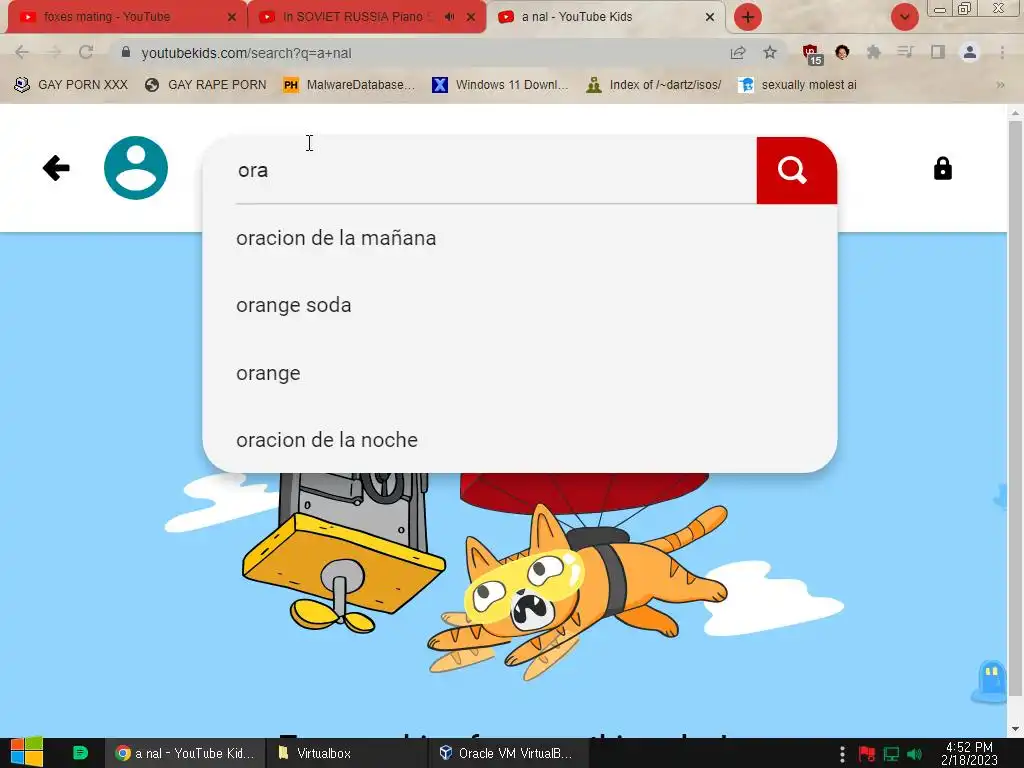Open the network tray icon
This screenshot has height=768, width=1024.
(891, 754)
